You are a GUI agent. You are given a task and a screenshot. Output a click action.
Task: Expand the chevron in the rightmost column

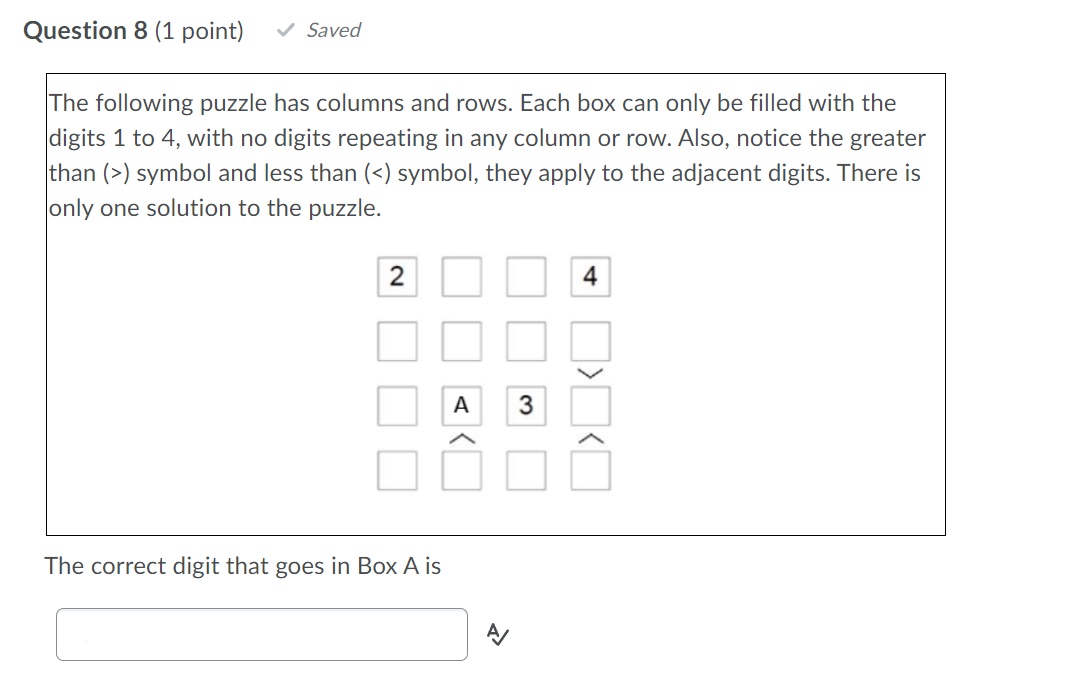tap(590, 437)
